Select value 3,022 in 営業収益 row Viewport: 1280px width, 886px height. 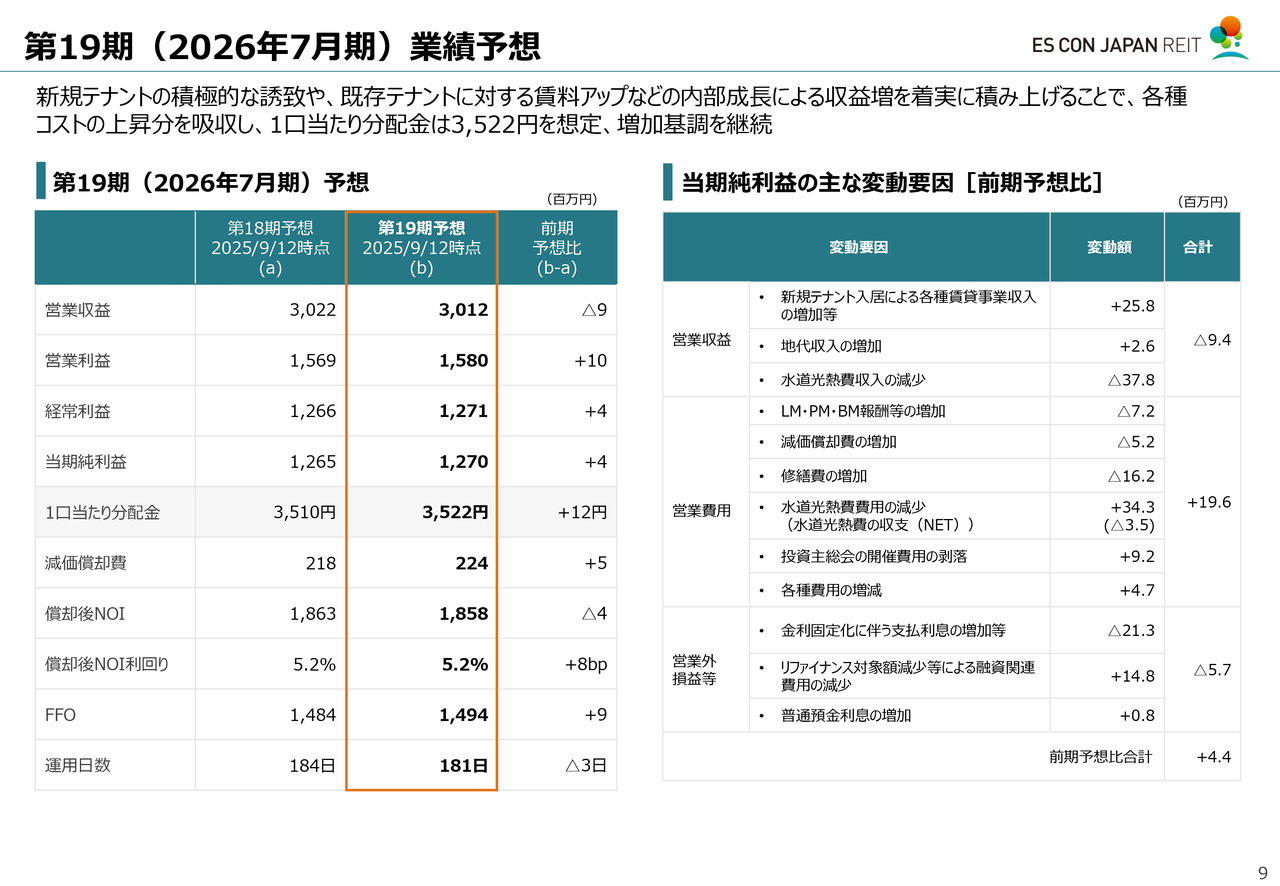pyautogui.click(x=313, y=310)
